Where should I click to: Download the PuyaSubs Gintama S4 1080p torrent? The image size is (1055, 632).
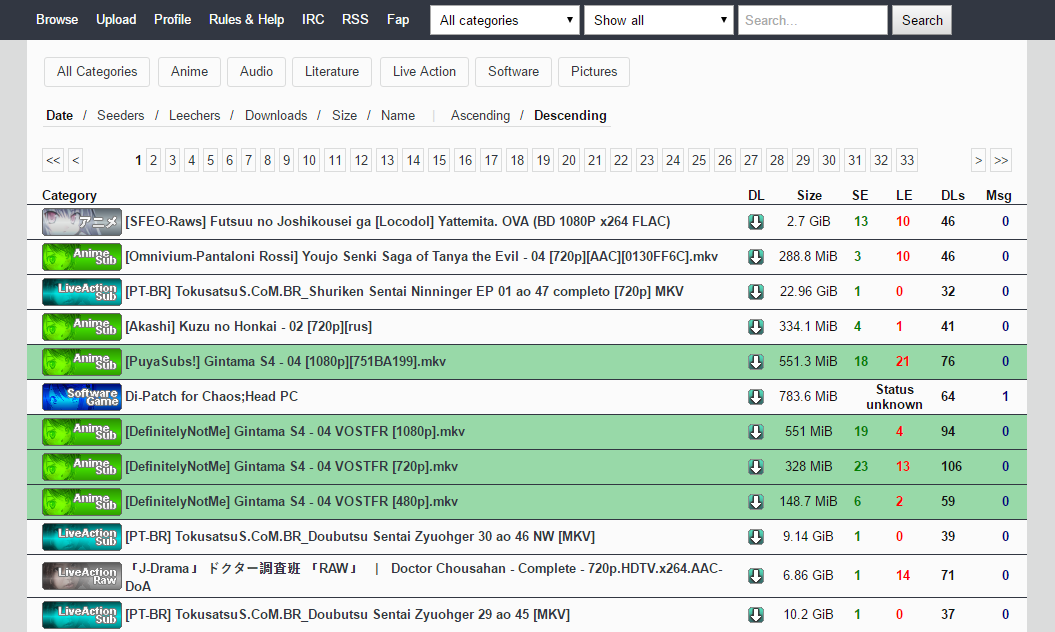(x=756, y=362)
